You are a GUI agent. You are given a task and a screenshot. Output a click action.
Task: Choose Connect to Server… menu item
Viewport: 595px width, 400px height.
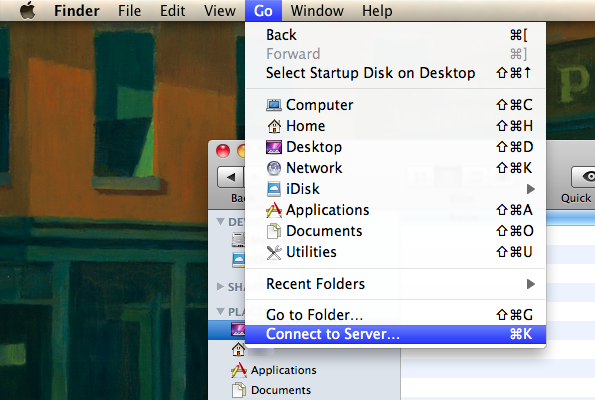point(395,334)
